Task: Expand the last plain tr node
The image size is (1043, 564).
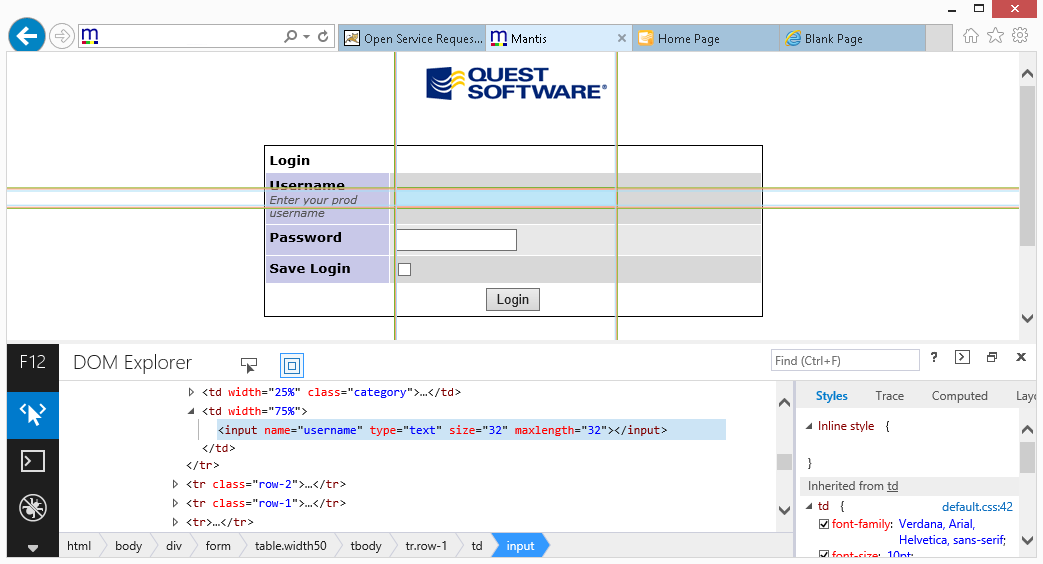Action: (x=175, y=522)
